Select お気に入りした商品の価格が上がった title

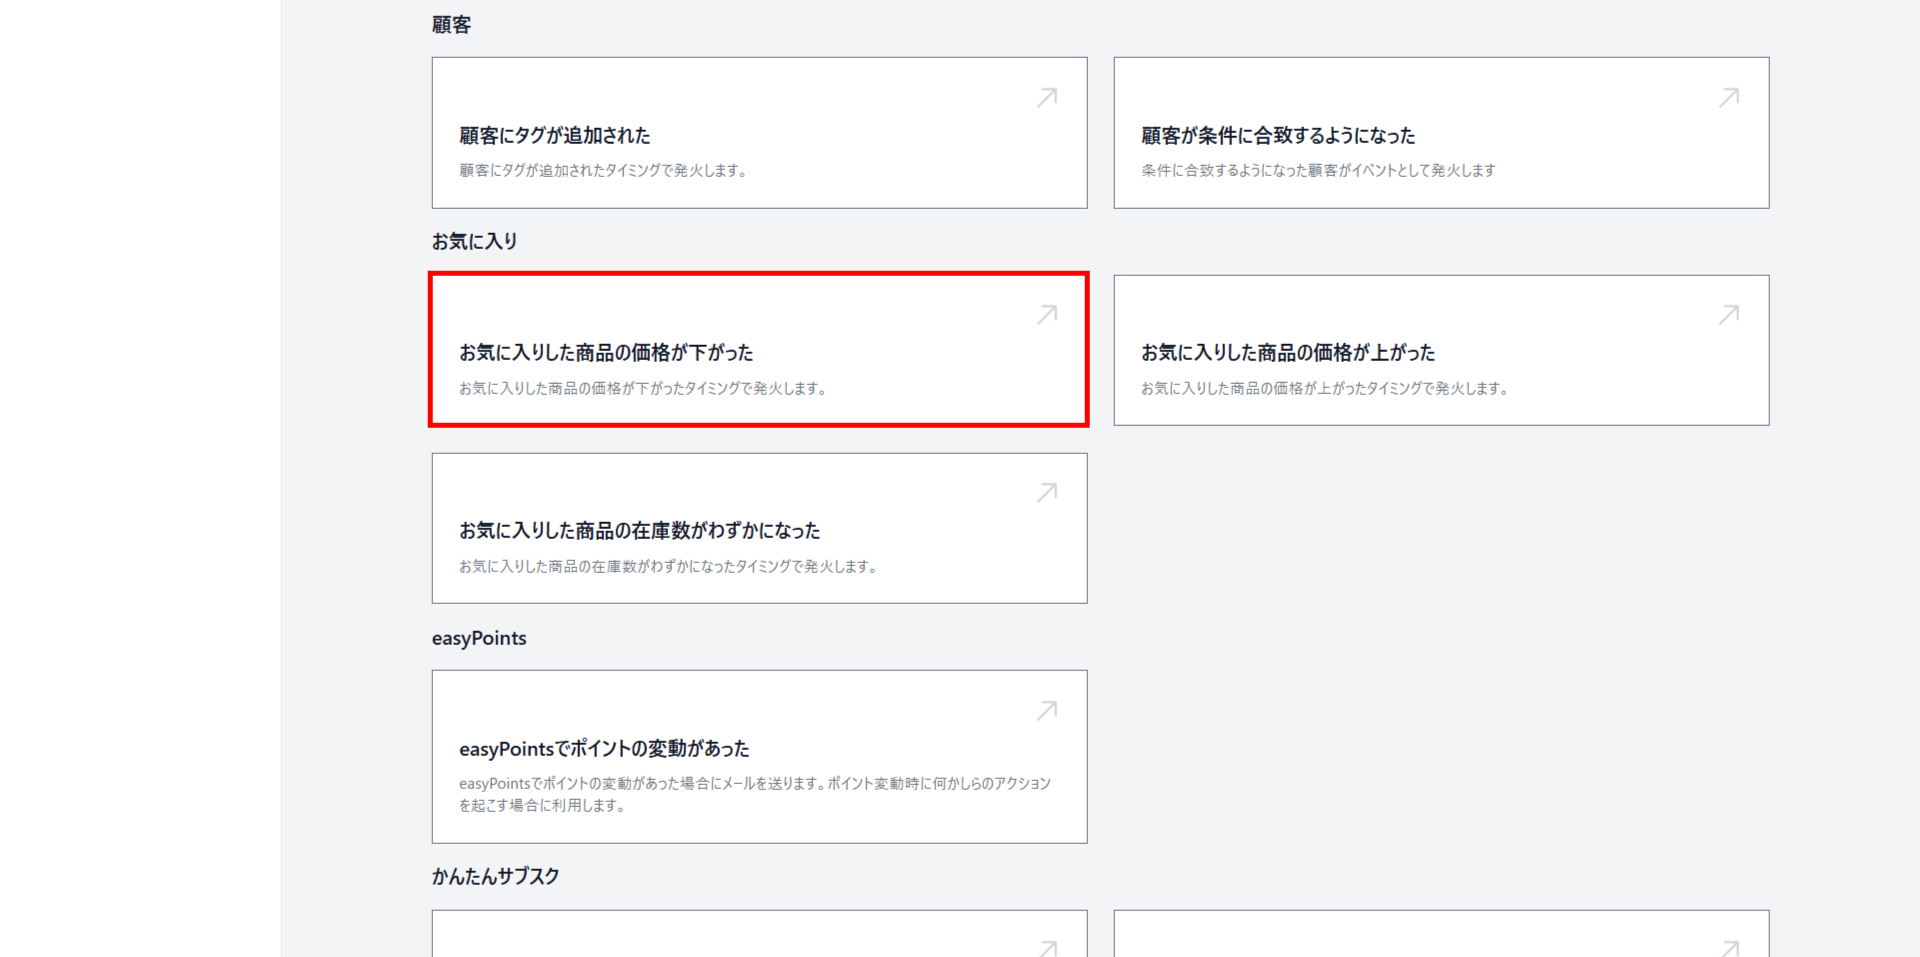point(1288,352)
